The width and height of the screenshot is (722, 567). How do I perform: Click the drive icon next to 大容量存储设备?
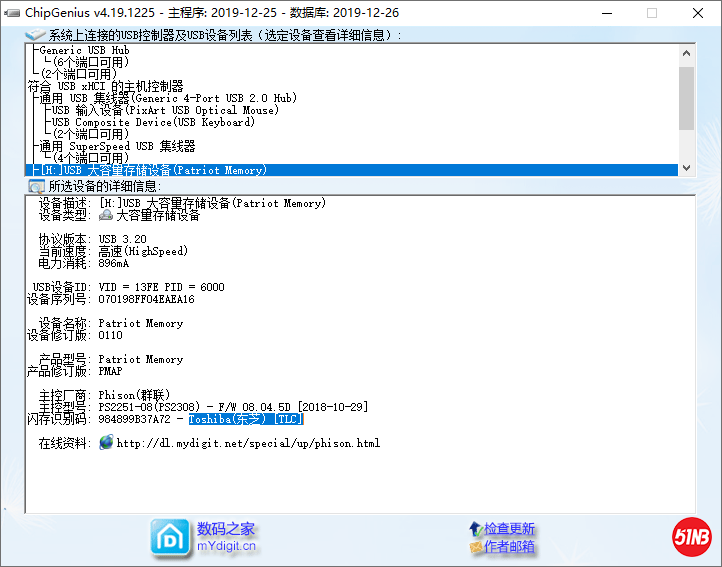(106, 216)
